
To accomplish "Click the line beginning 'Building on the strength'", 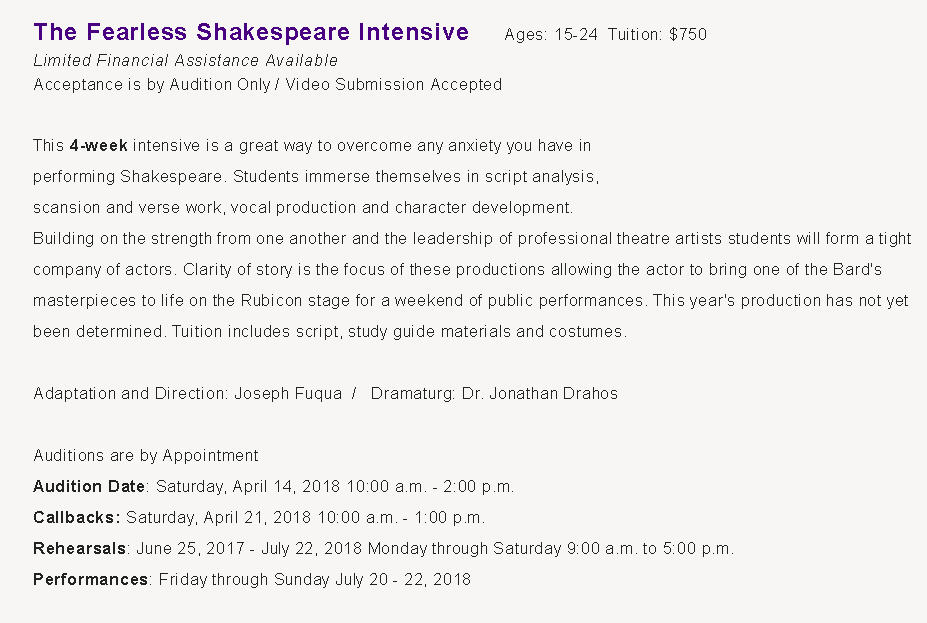I will [x=472, y=239].
